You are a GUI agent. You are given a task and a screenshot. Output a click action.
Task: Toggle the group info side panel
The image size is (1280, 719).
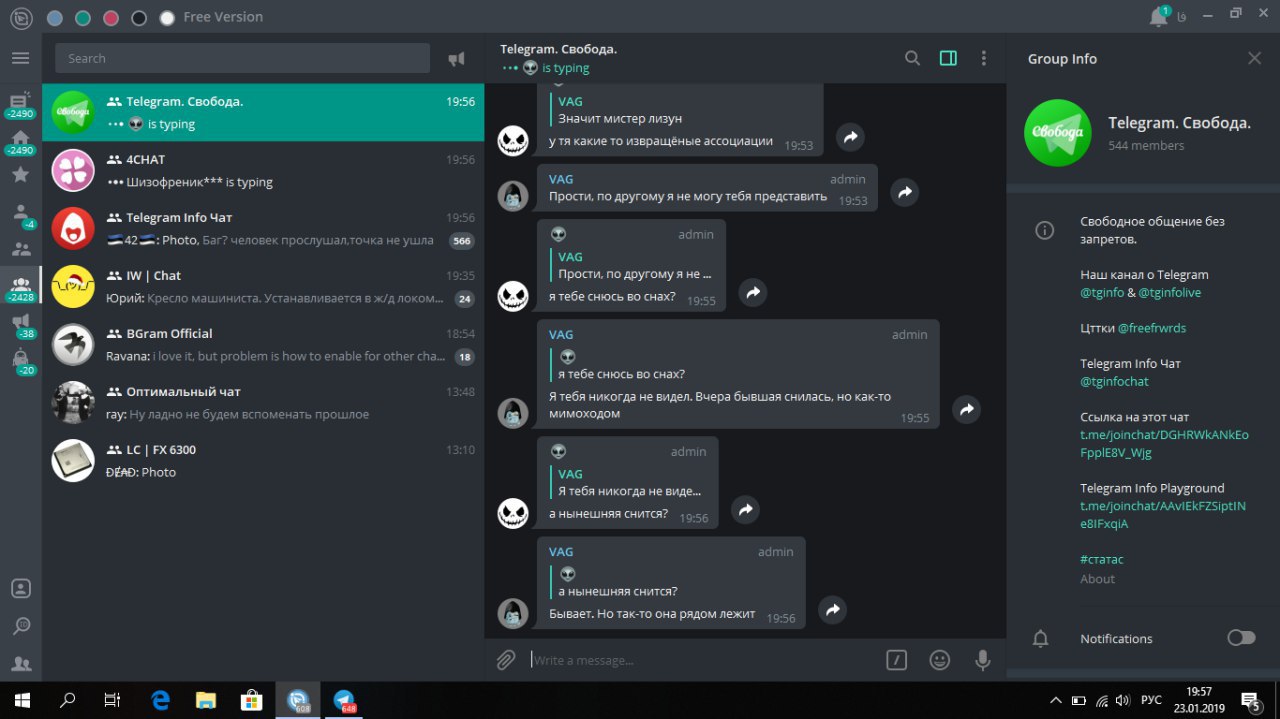point(948,58)
